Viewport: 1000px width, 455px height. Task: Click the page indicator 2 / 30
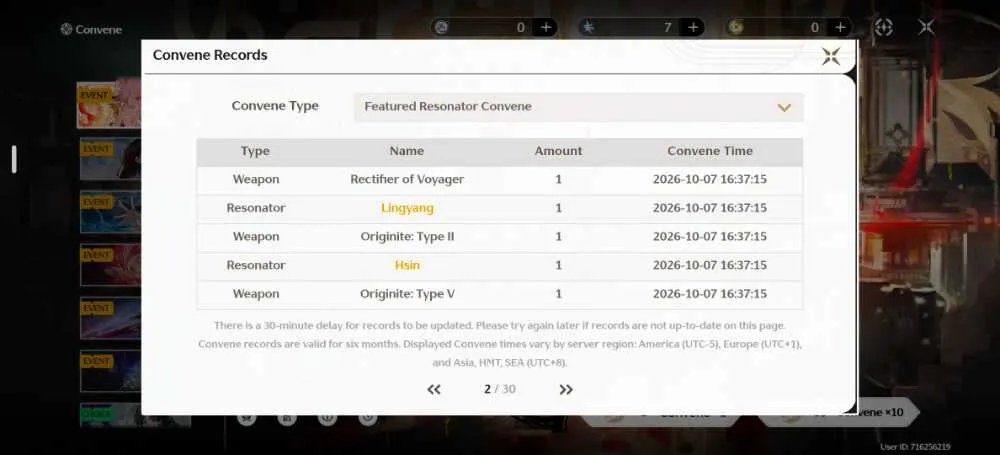point(499,389)
